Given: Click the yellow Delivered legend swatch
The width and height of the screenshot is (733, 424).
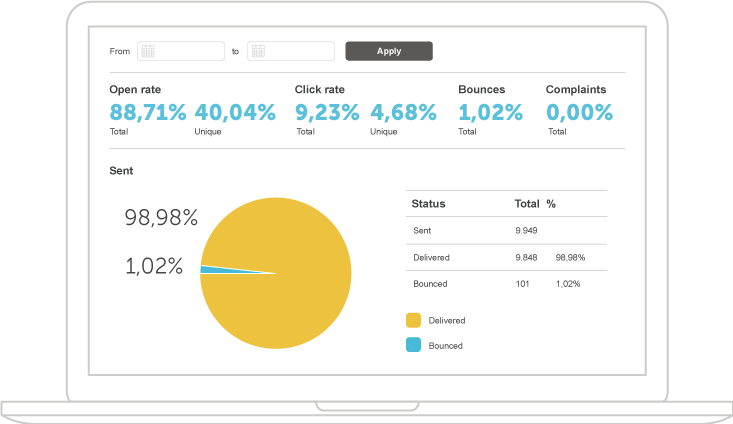Looking at the screenshot, I should 413,320.
